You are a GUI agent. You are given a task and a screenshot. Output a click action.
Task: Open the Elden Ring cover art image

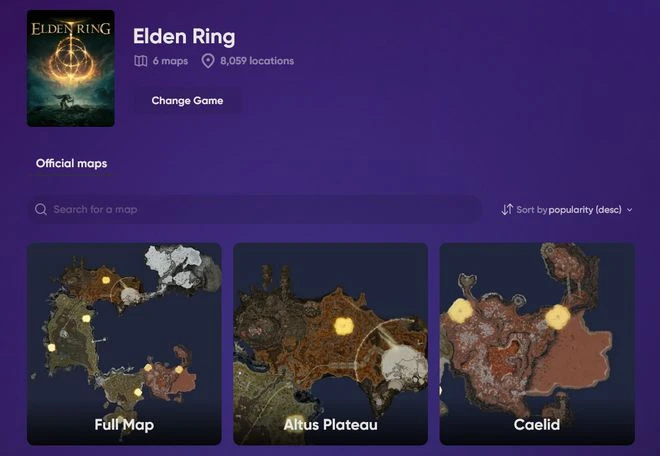click(71, 68)
